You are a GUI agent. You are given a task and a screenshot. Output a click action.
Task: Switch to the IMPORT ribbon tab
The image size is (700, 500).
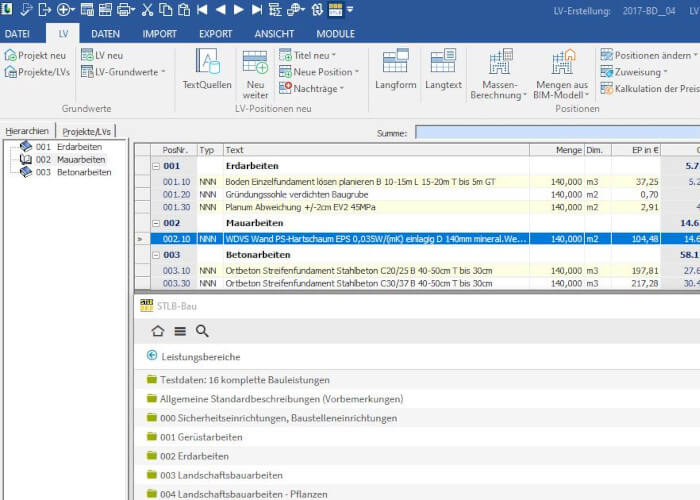[x=159, y=34]
